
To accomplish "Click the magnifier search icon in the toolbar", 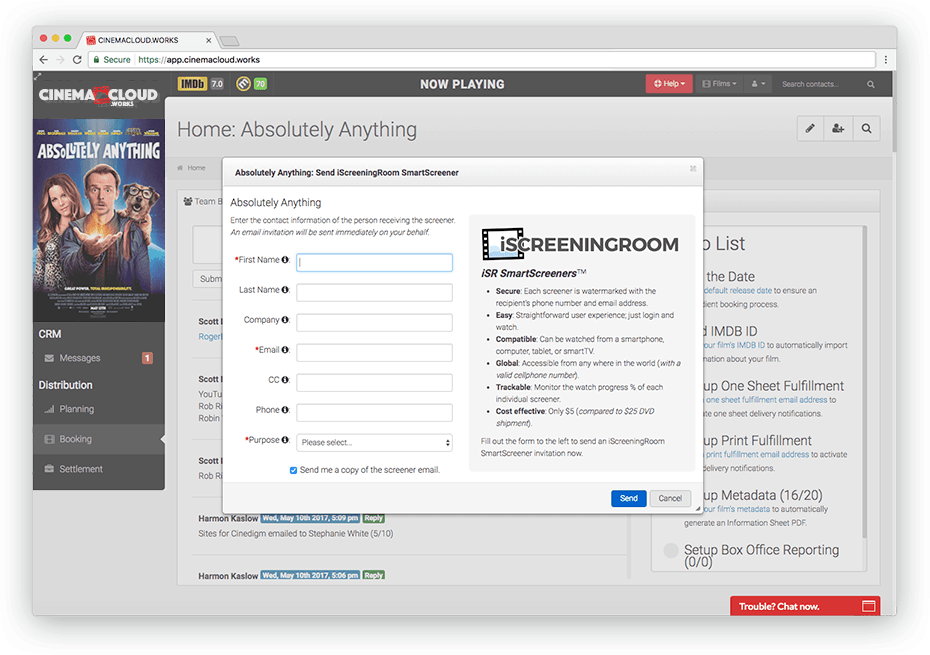I will click(866, 128).
